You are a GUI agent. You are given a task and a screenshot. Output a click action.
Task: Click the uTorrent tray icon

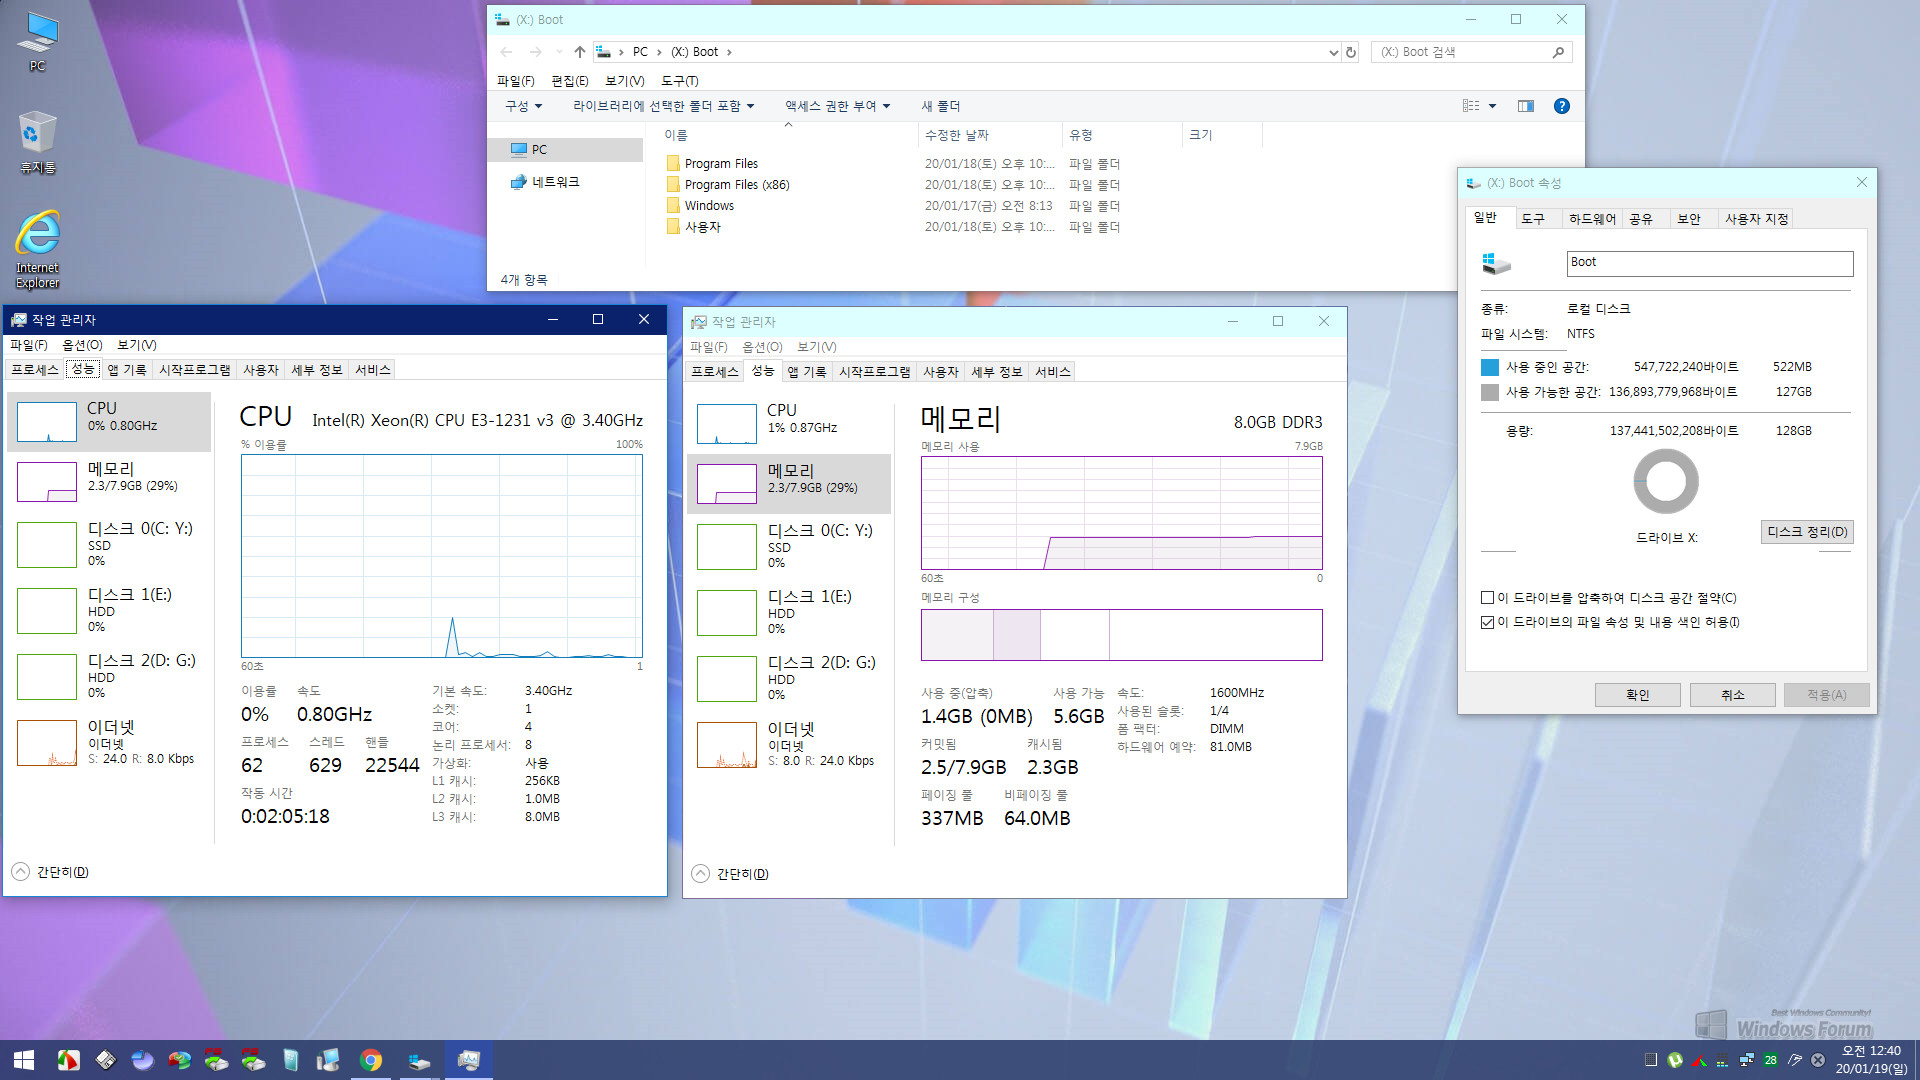point(1675,1060)
